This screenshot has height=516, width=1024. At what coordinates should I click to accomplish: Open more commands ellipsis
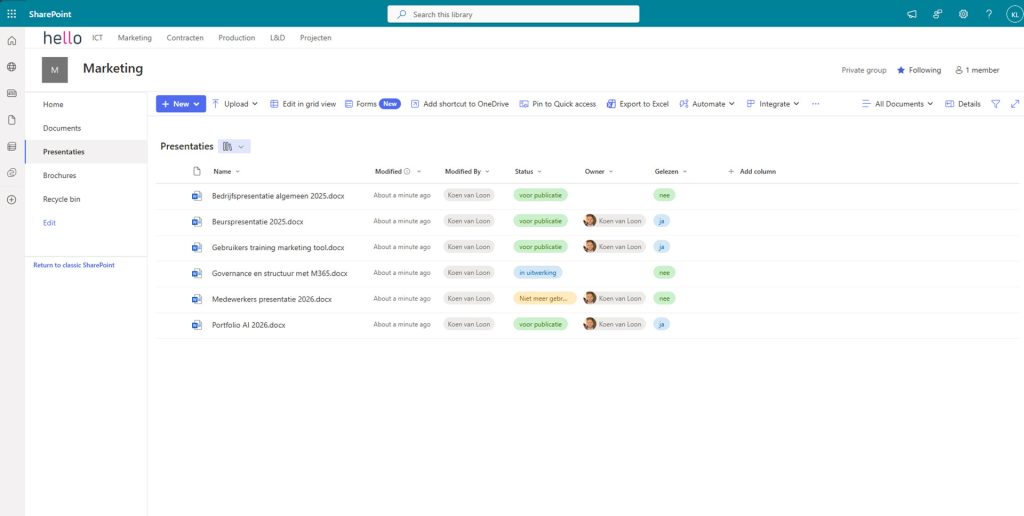(x=815, y=104)
